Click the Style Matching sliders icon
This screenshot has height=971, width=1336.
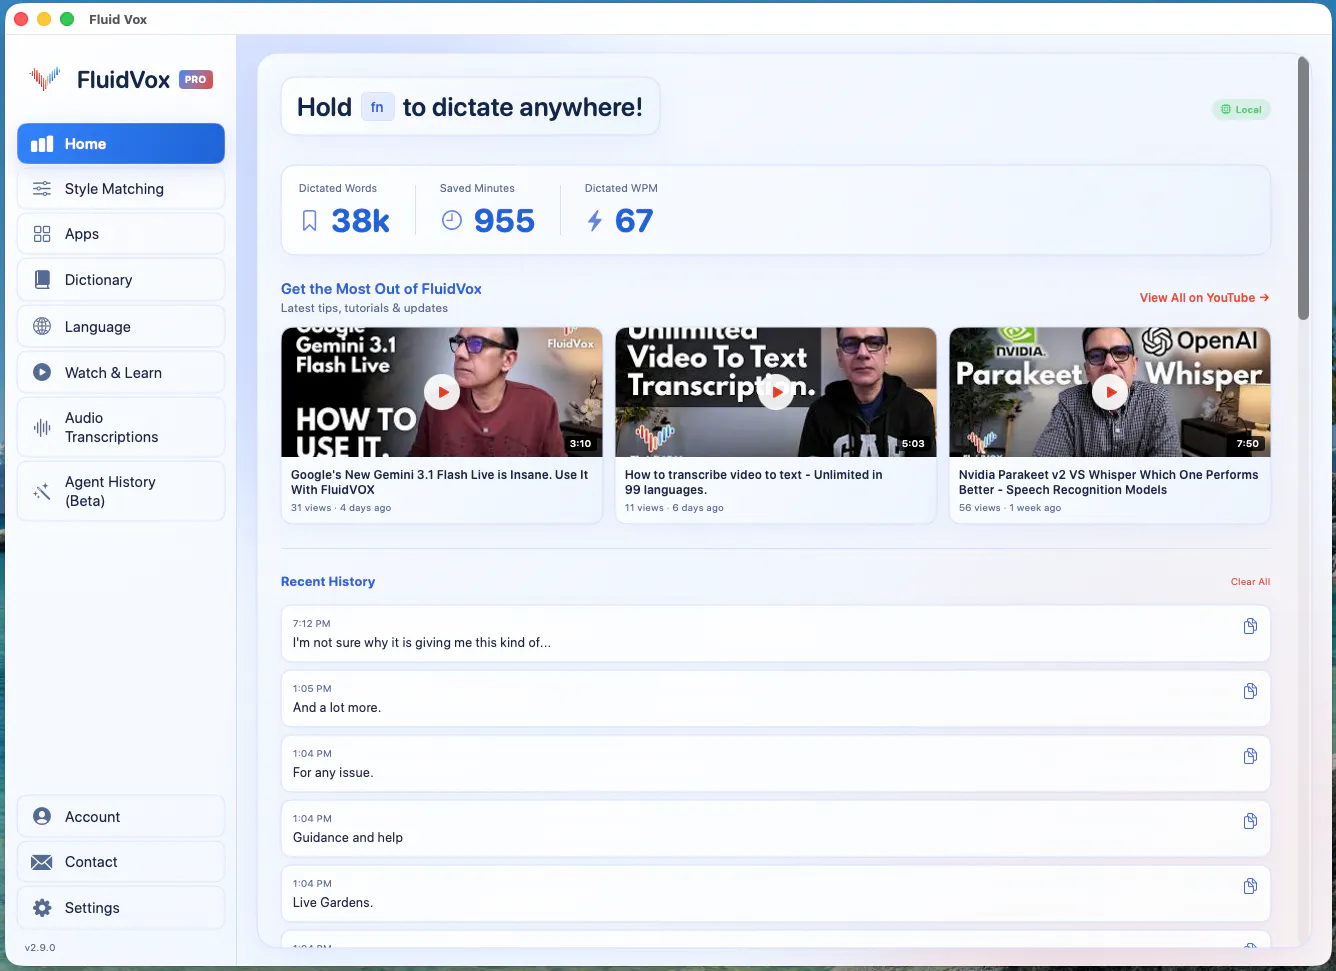click(x=42, y=189)
